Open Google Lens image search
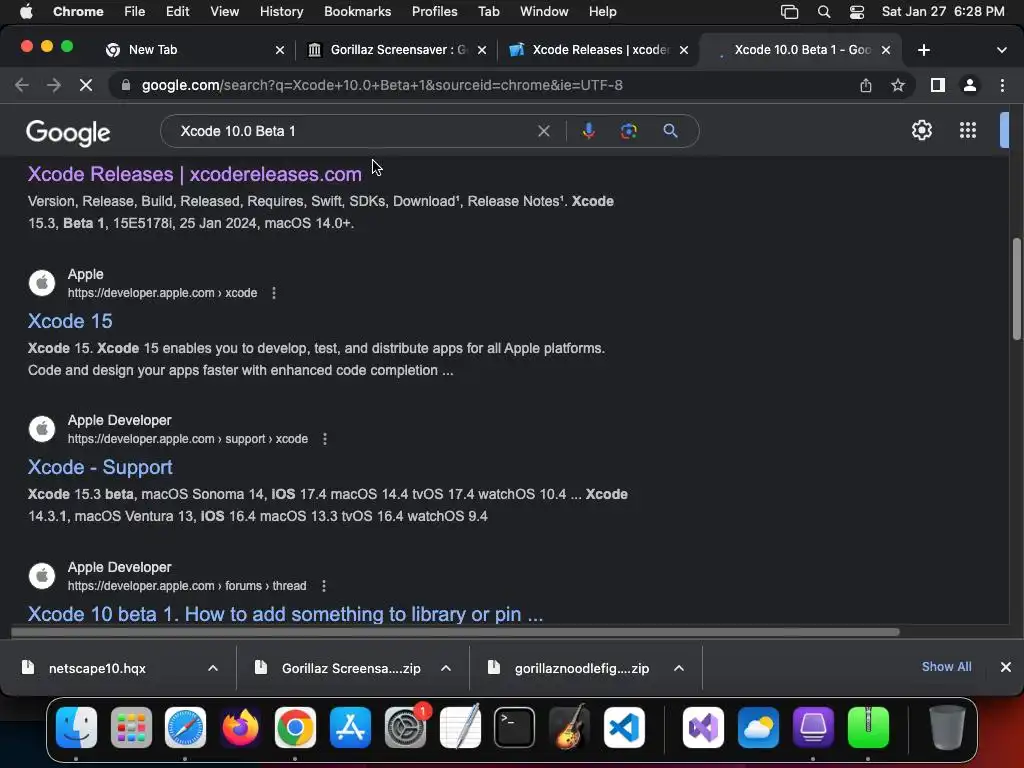Screen dimensions: 1024x768 (628, 131)
